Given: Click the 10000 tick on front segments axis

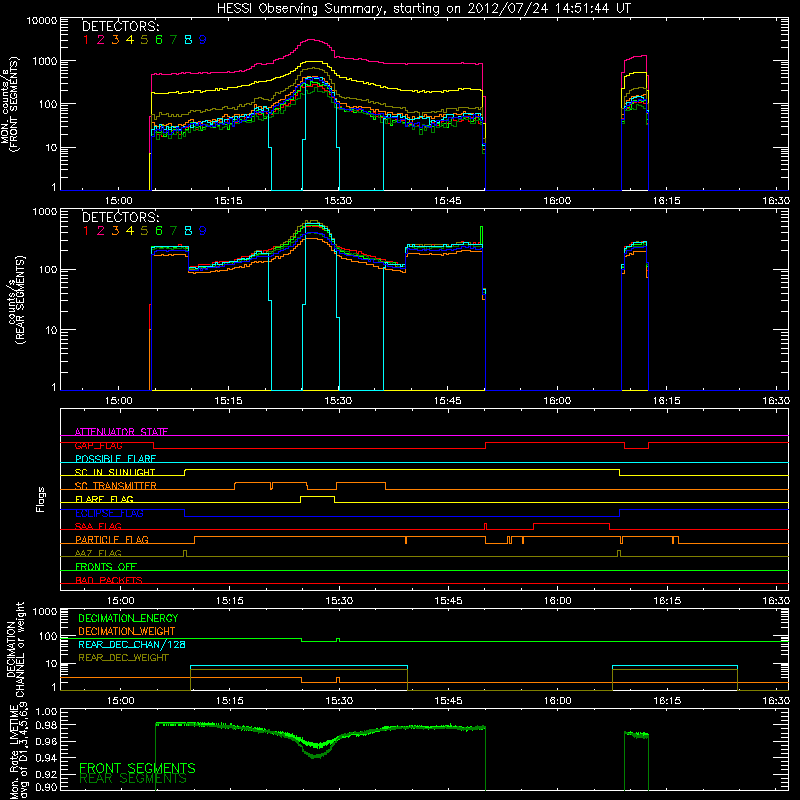Looking at the screenshot, I should pos(42,21).
